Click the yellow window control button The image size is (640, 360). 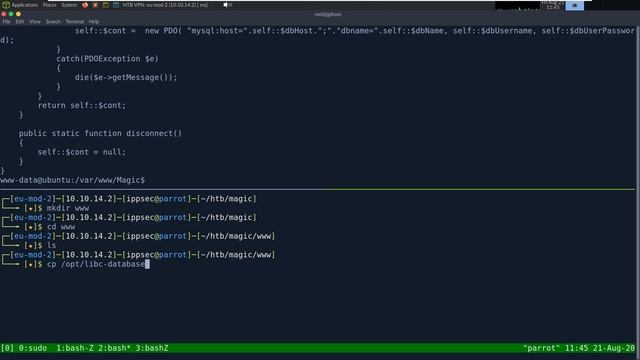[18, 14]
